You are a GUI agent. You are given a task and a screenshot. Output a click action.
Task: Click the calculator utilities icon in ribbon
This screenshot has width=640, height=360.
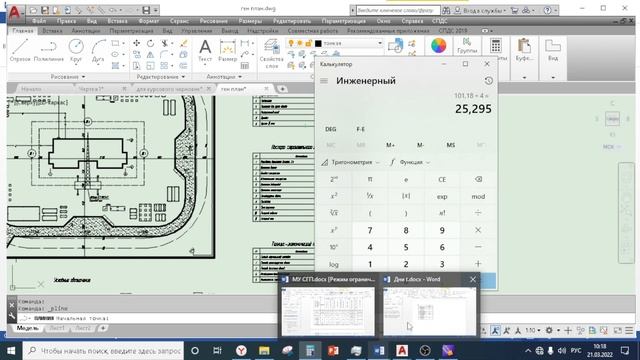click(496, 46)
